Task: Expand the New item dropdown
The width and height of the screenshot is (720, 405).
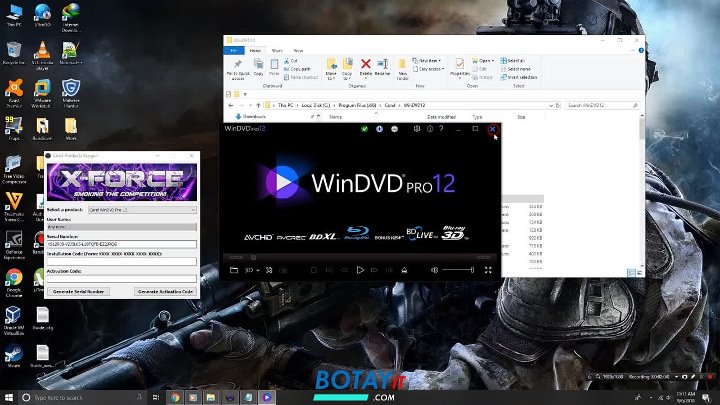Action: point(427,61)
